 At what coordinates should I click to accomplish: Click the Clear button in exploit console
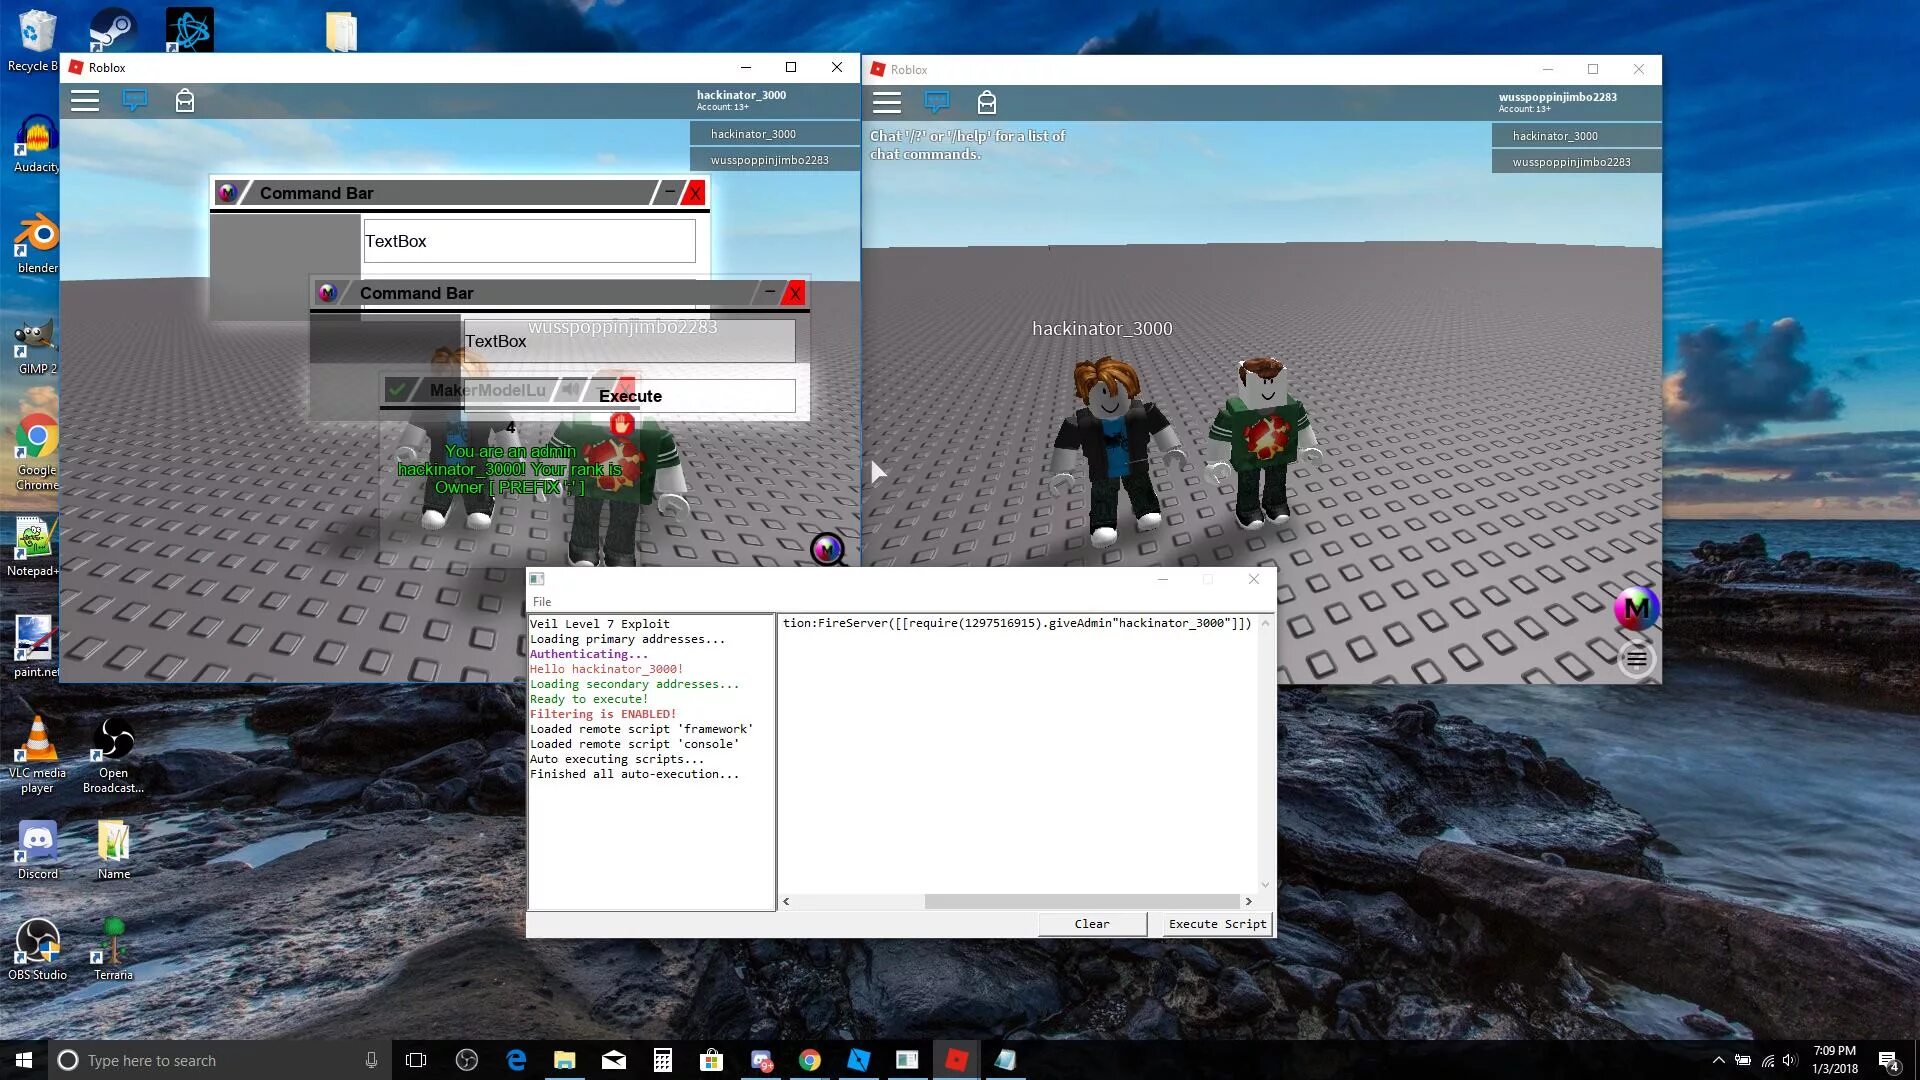pos(1092,923)
